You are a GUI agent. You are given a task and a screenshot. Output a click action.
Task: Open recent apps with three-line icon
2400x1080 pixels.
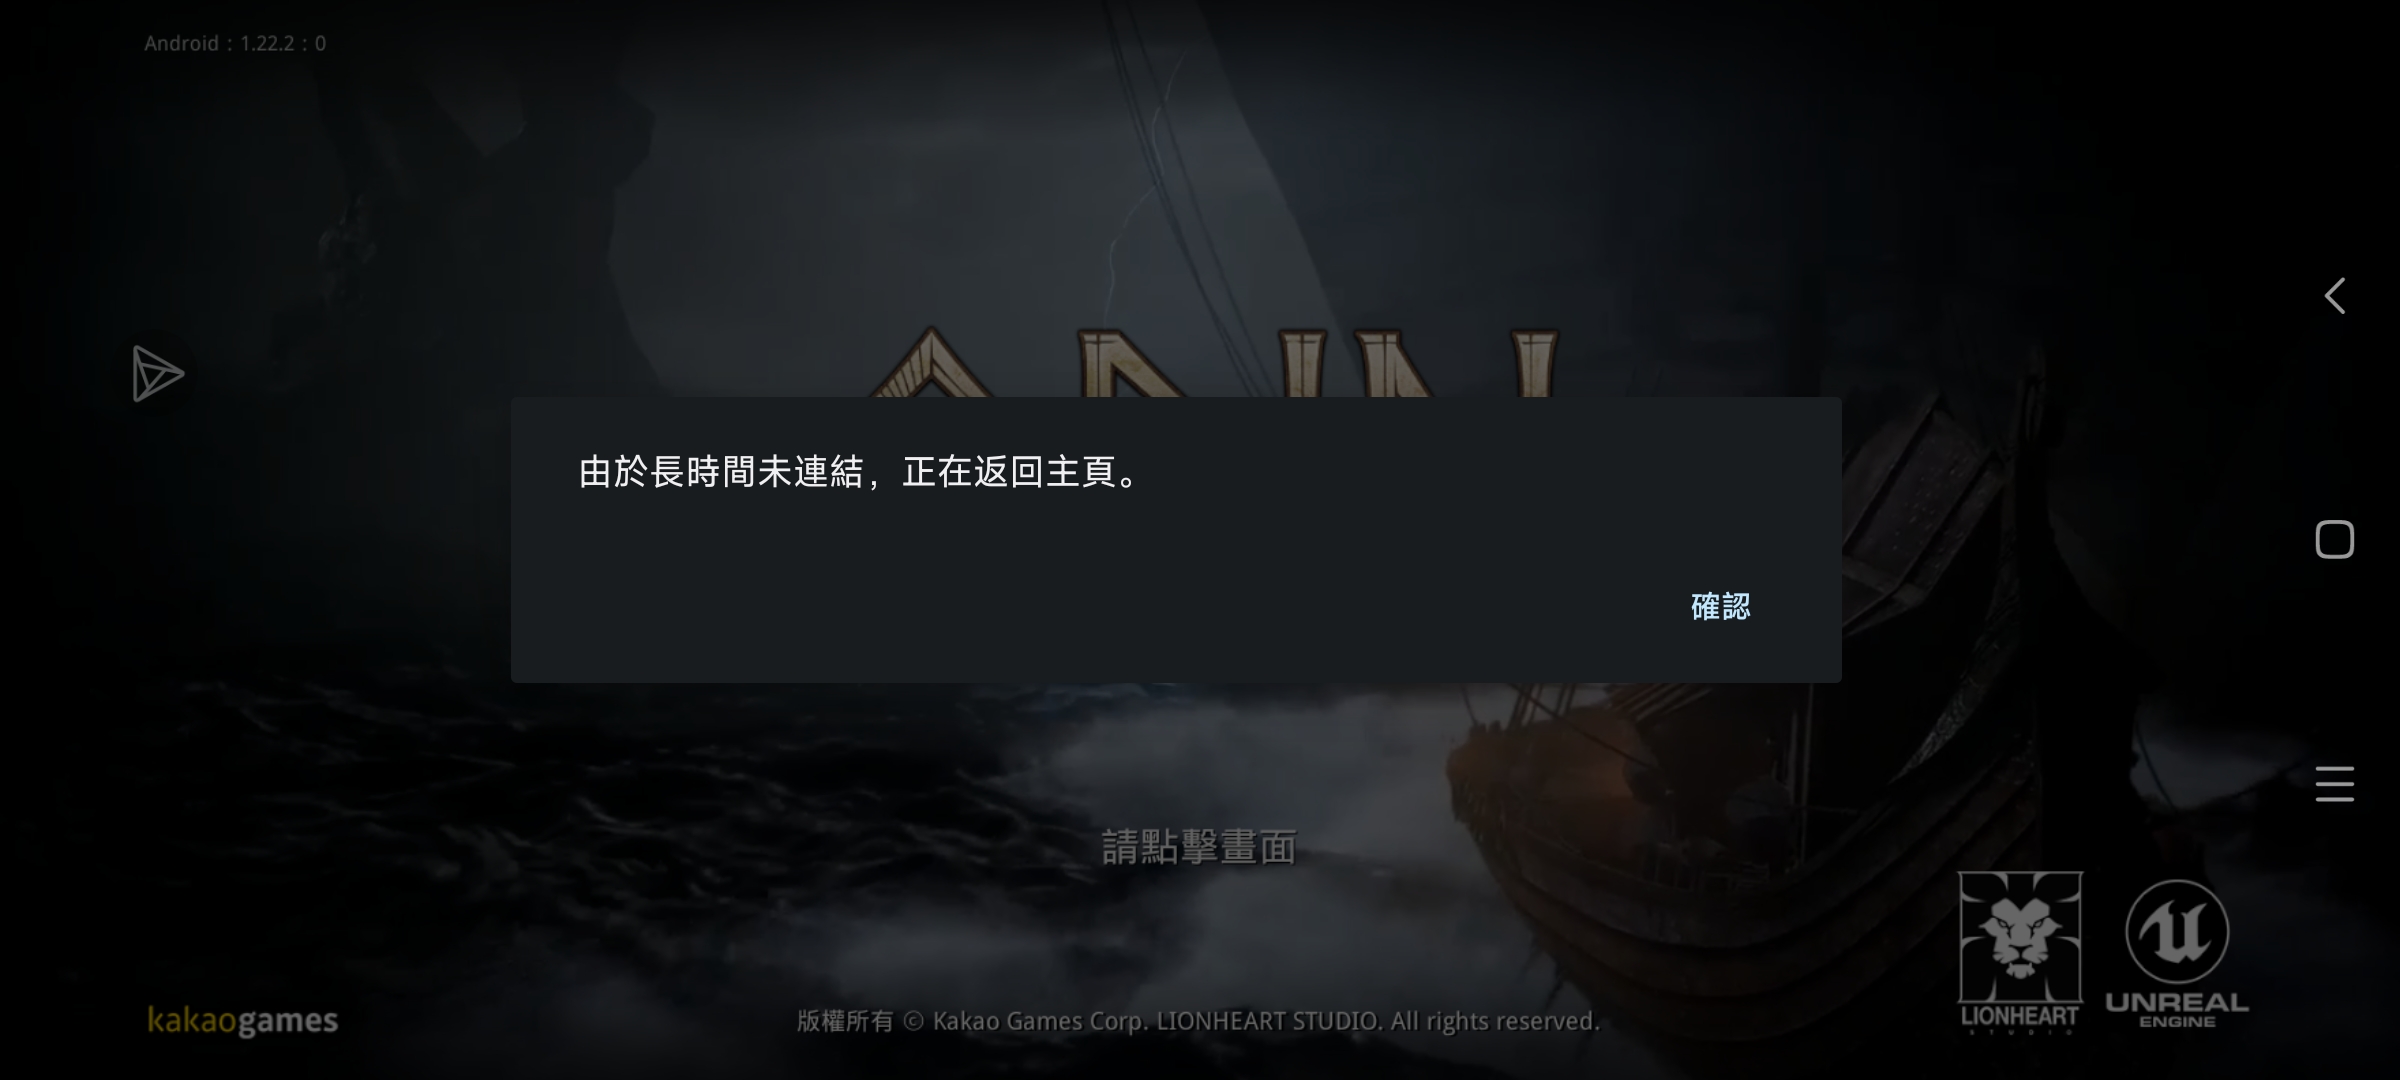coord(2335,784)
